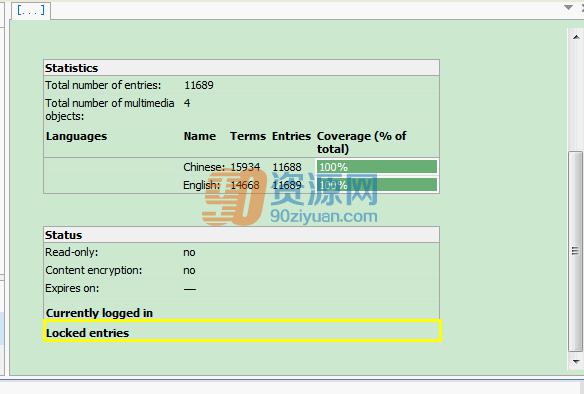Click the Content encryption value 'no'

pos(189,270)
